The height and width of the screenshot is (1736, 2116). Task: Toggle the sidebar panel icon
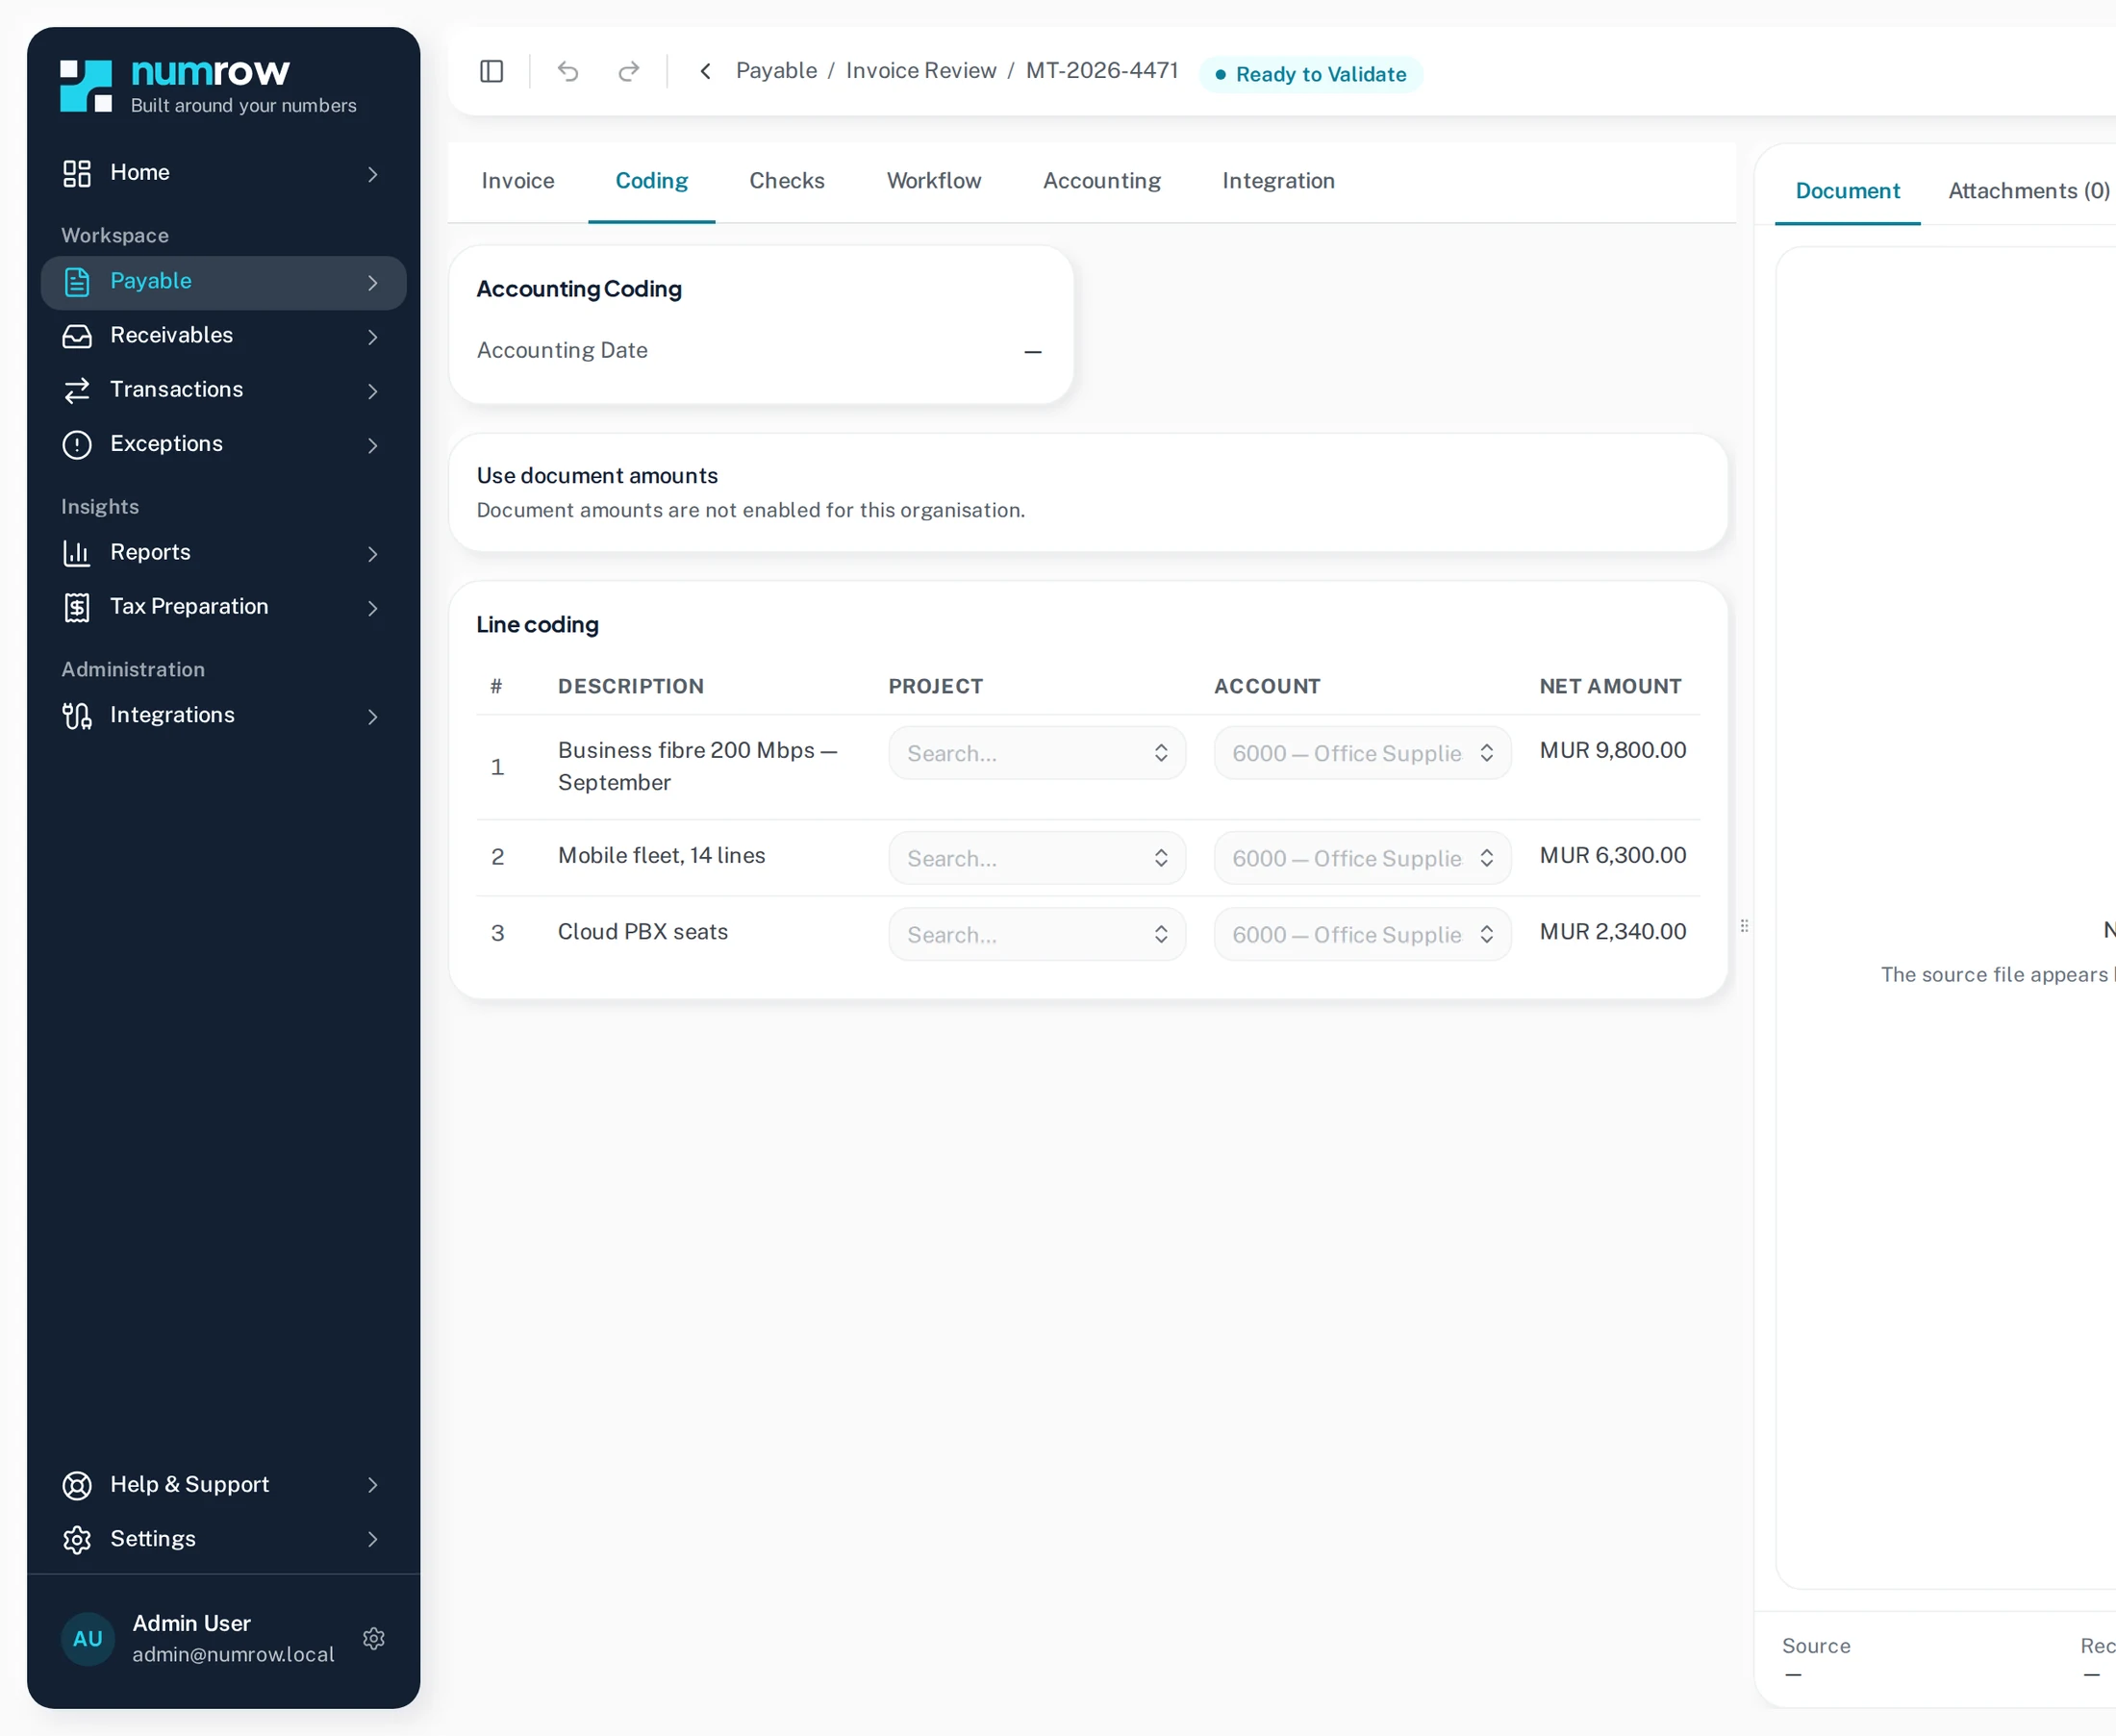pos(491,71)
